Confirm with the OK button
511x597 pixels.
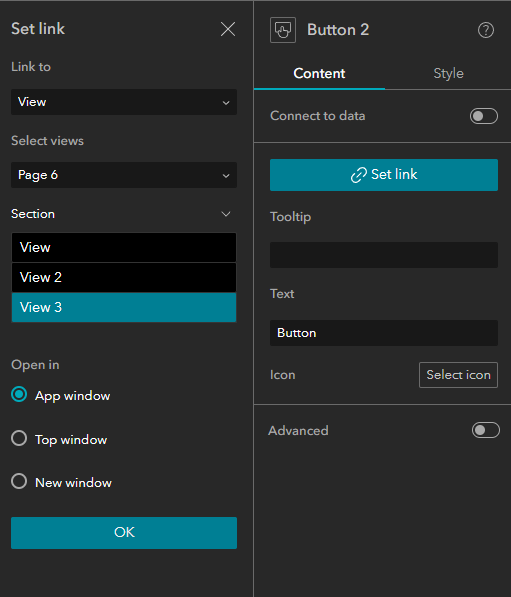(124, 533)
